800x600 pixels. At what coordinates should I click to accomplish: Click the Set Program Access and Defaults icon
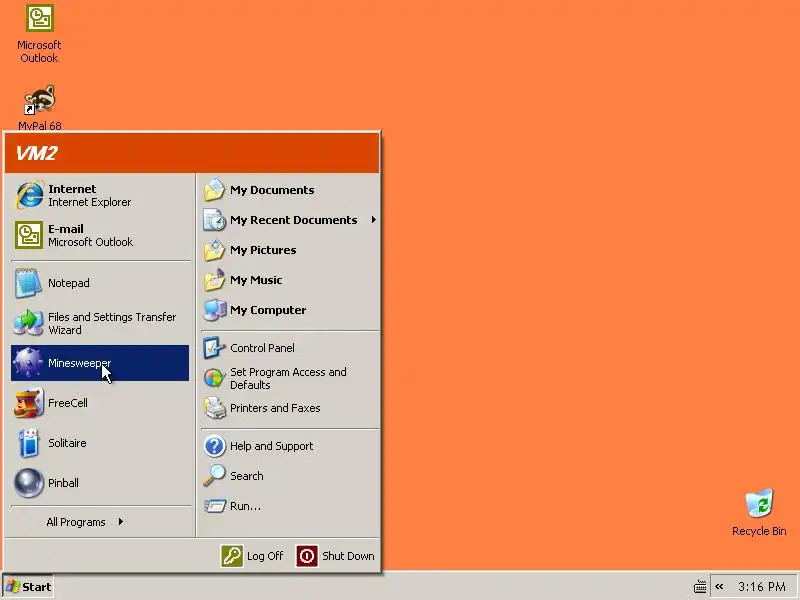214,378
